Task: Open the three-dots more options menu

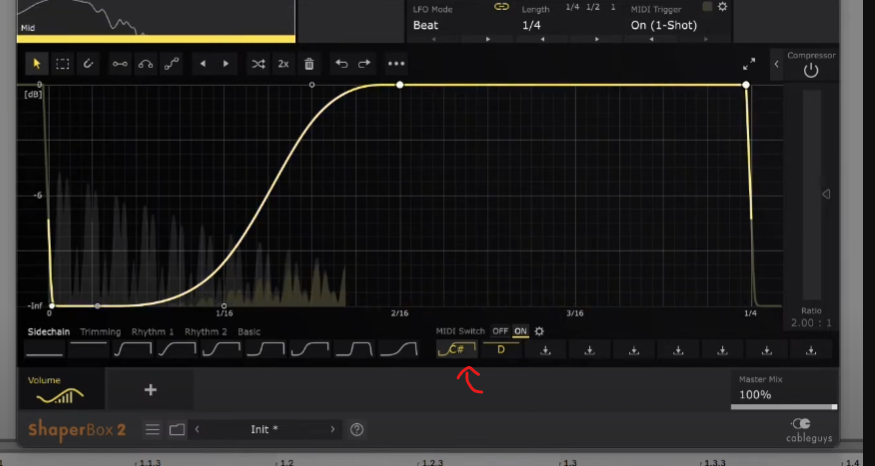Action: pos(396,64)
